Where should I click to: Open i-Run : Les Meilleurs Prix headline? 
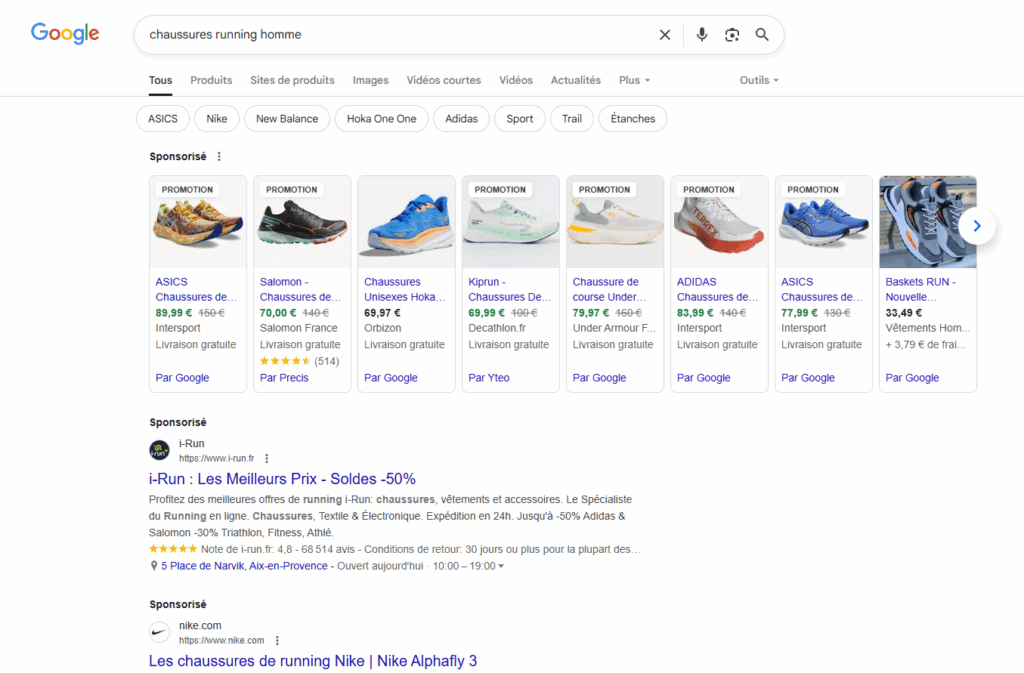pyautogui.click(x=282, y=479)
